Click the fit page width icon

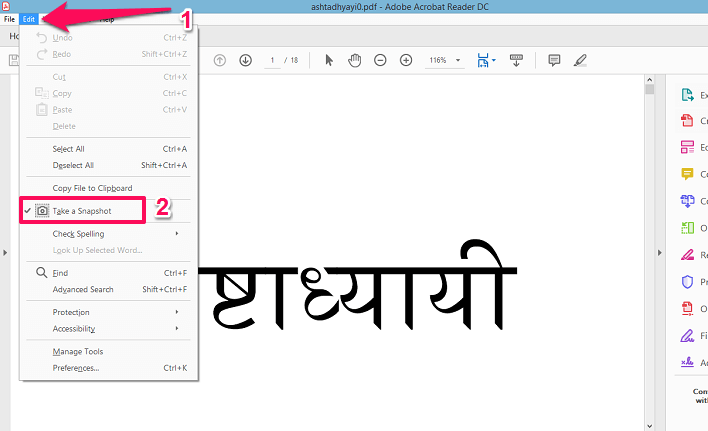(483, 60)
